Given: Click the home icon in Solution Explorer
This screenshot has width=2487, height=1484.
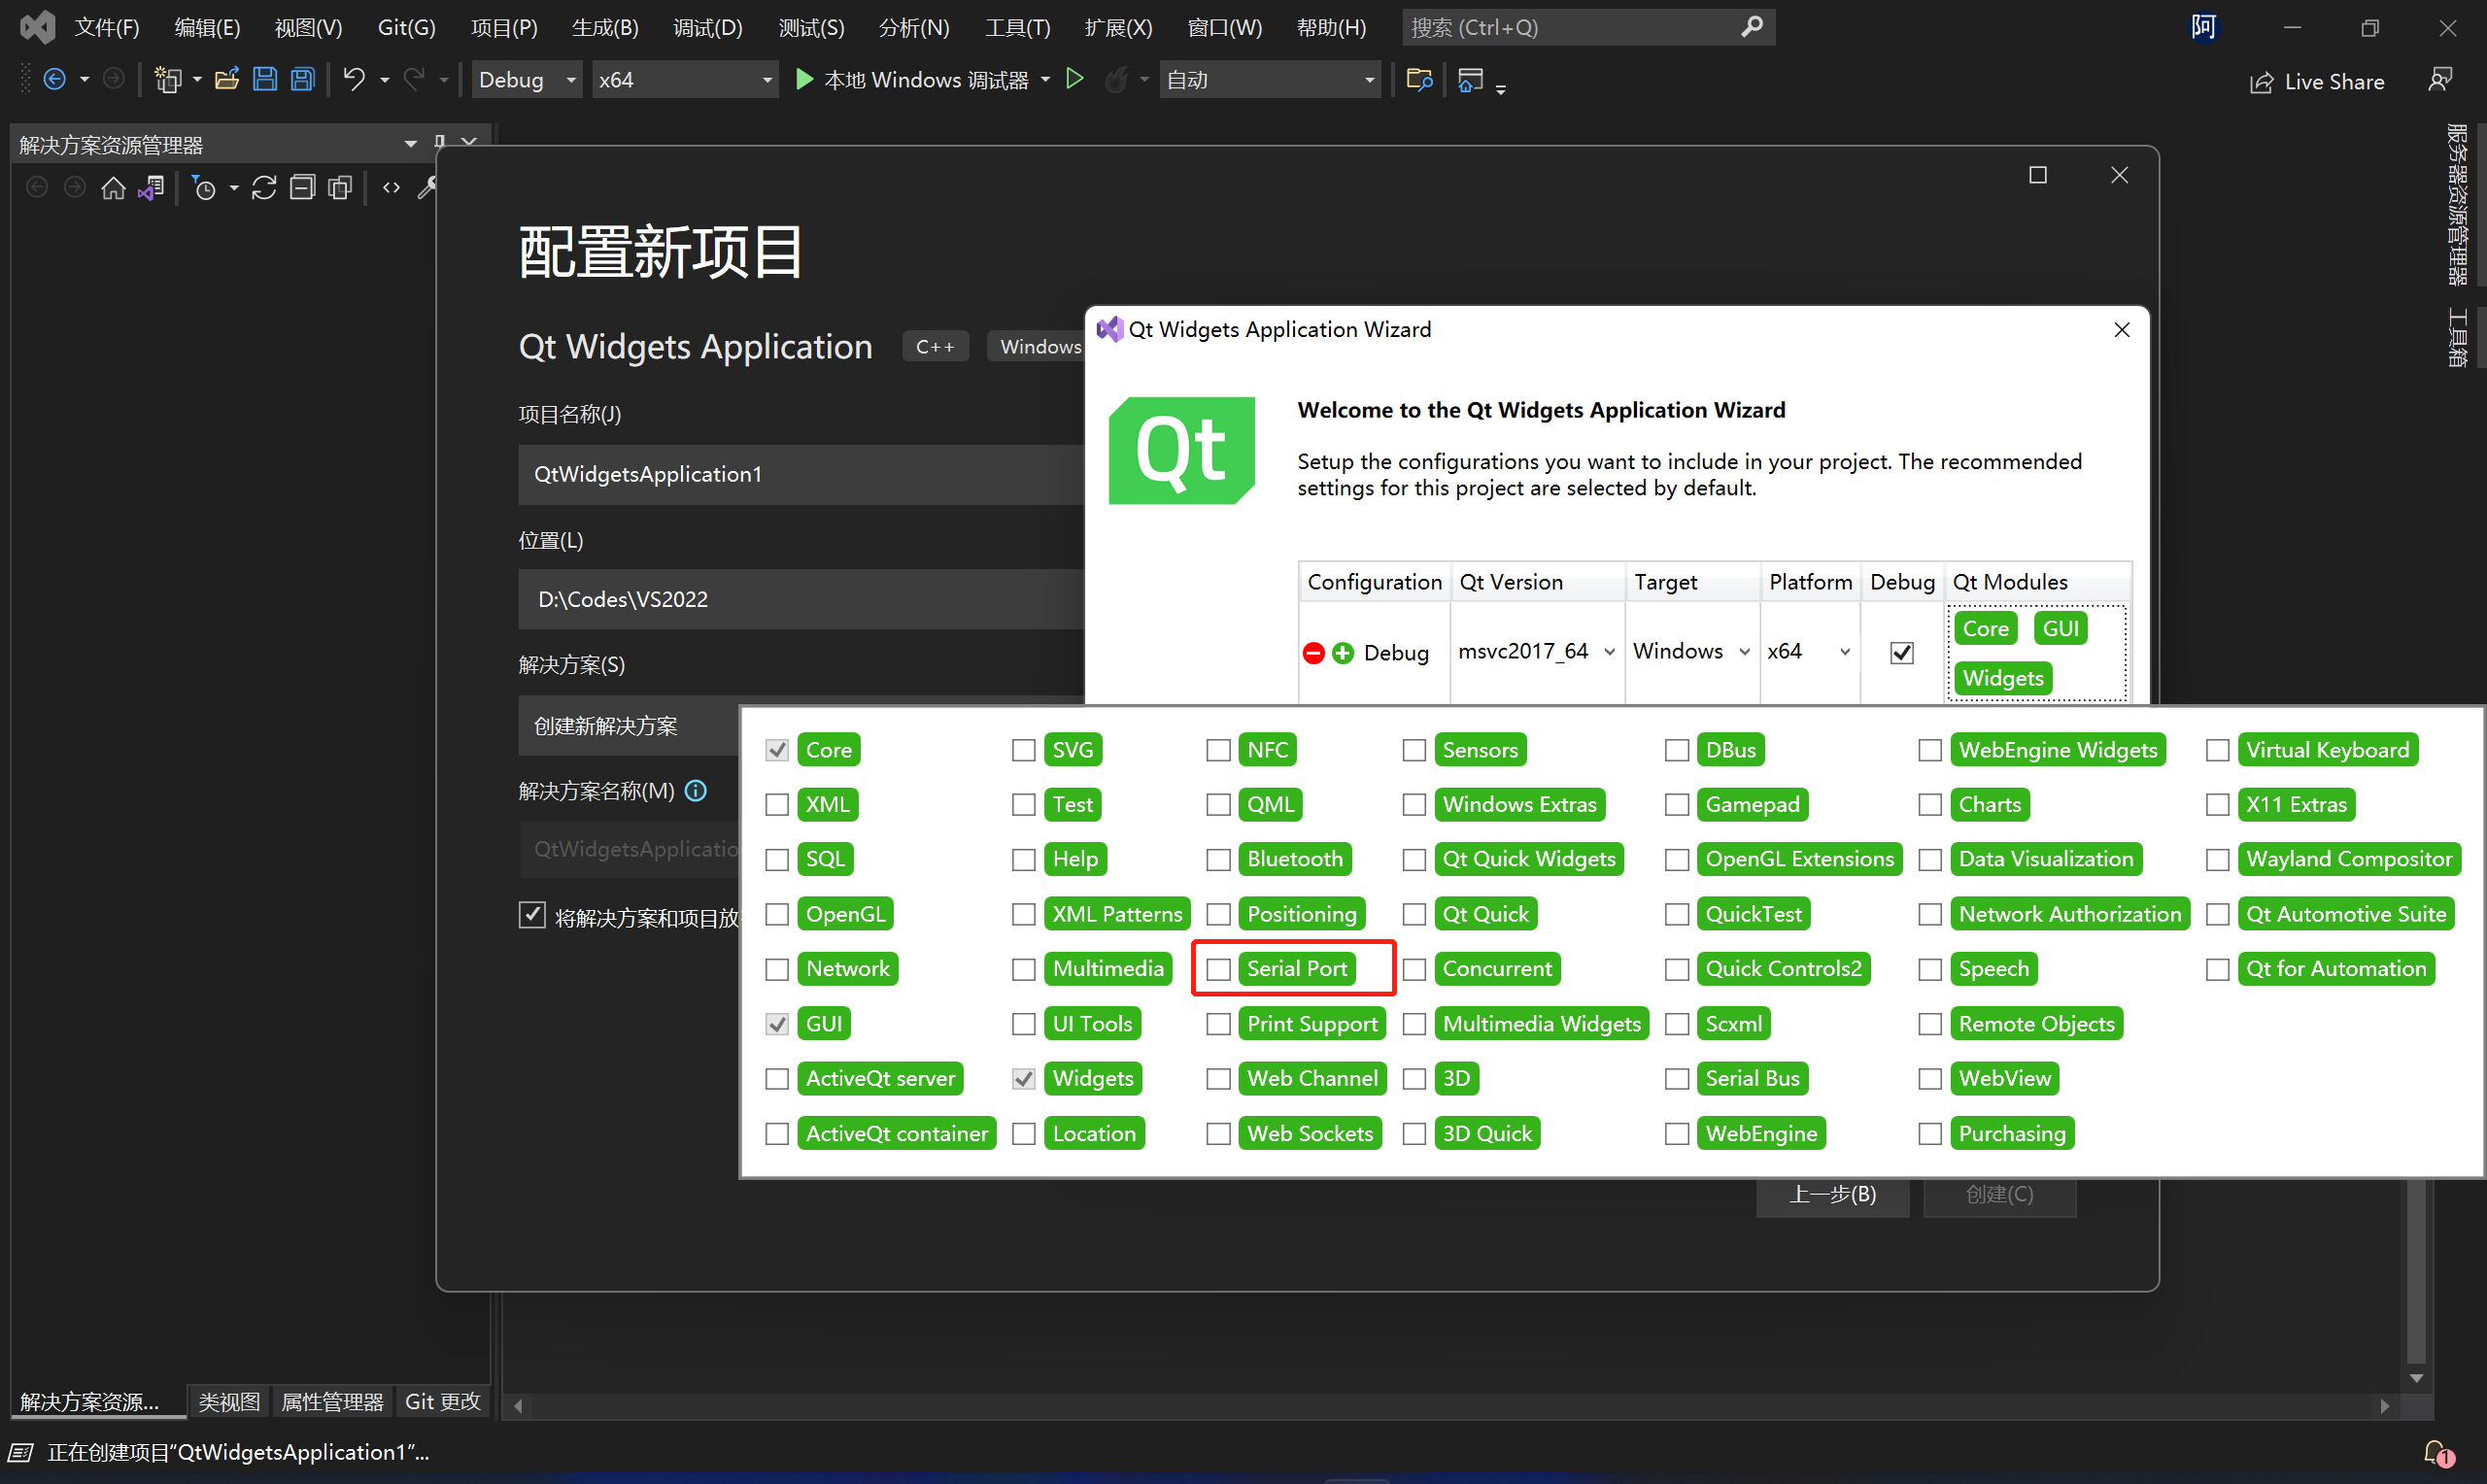Looking at the screenshot, I should click(113, 188).
